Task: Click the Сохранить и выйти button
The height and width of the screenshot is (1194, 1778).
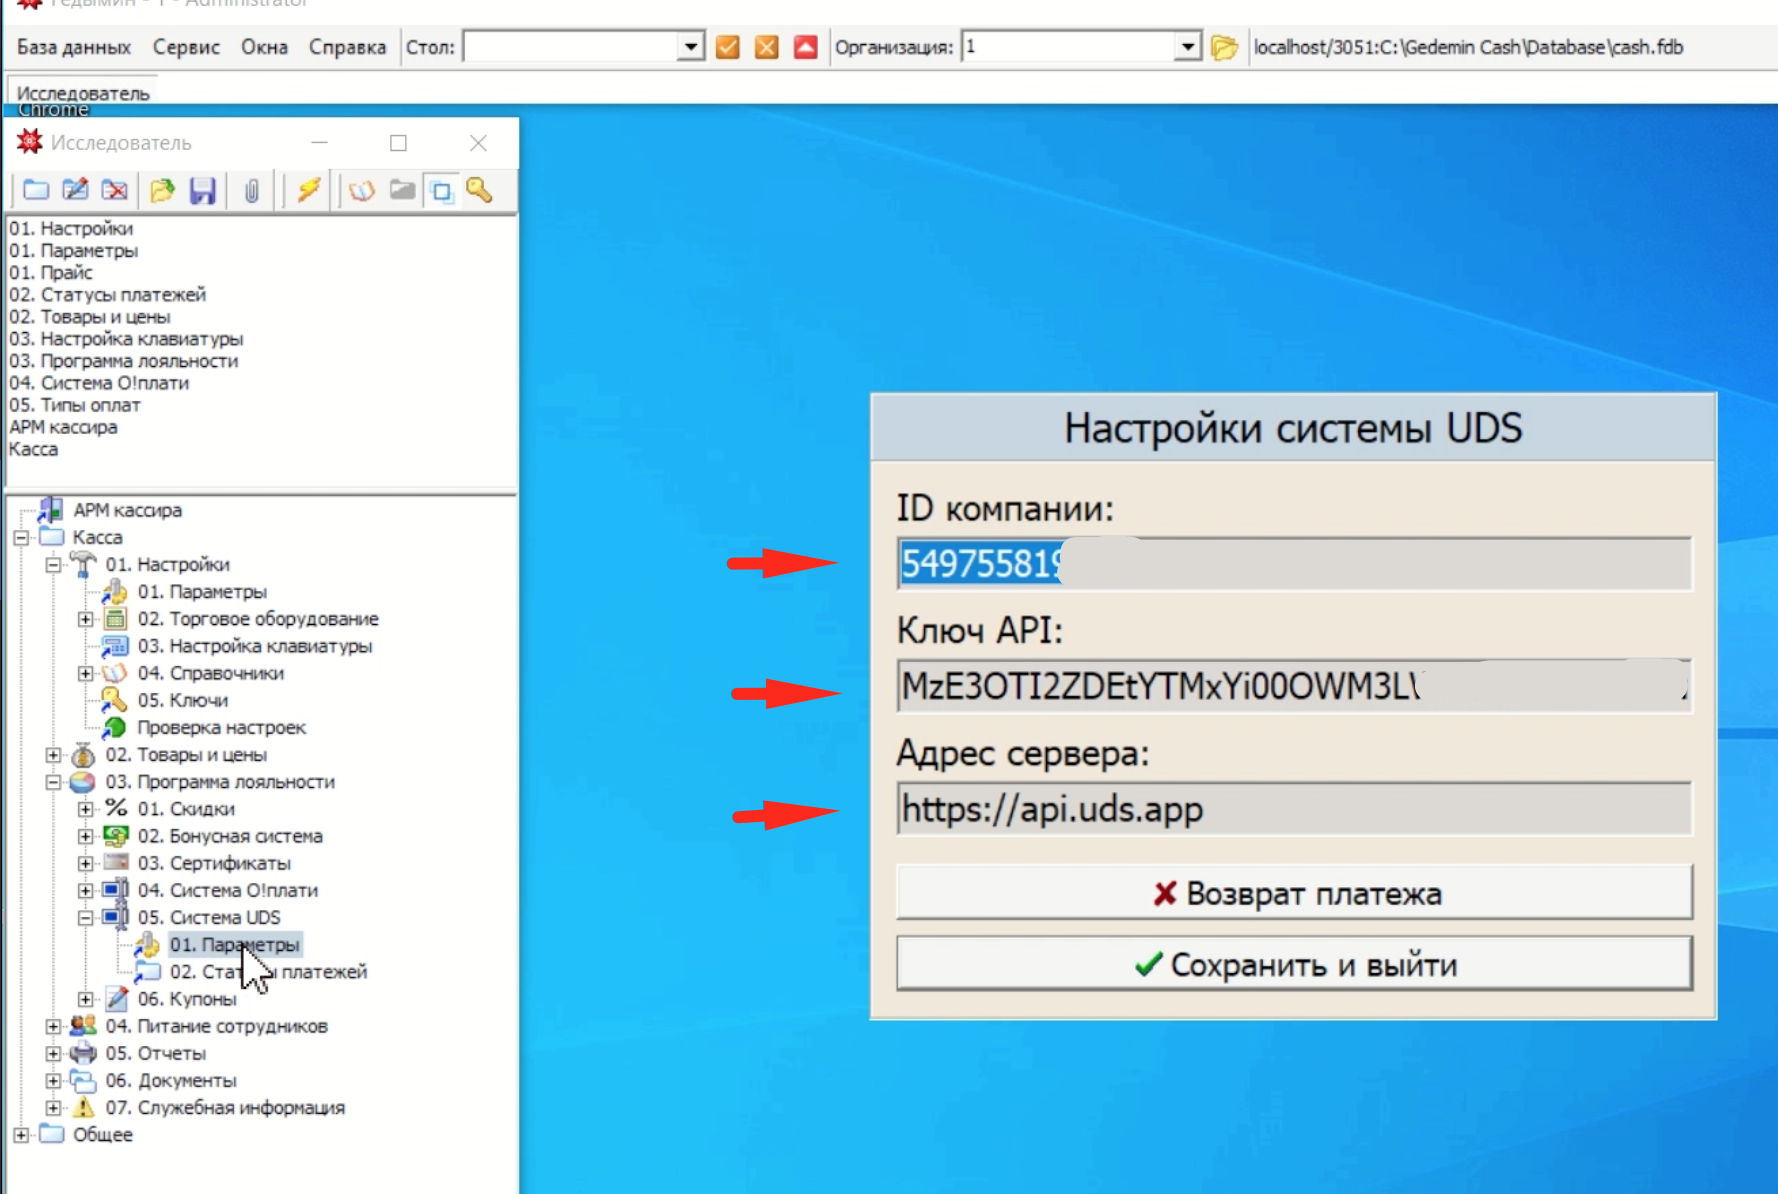Action: tap(1294, 964)
